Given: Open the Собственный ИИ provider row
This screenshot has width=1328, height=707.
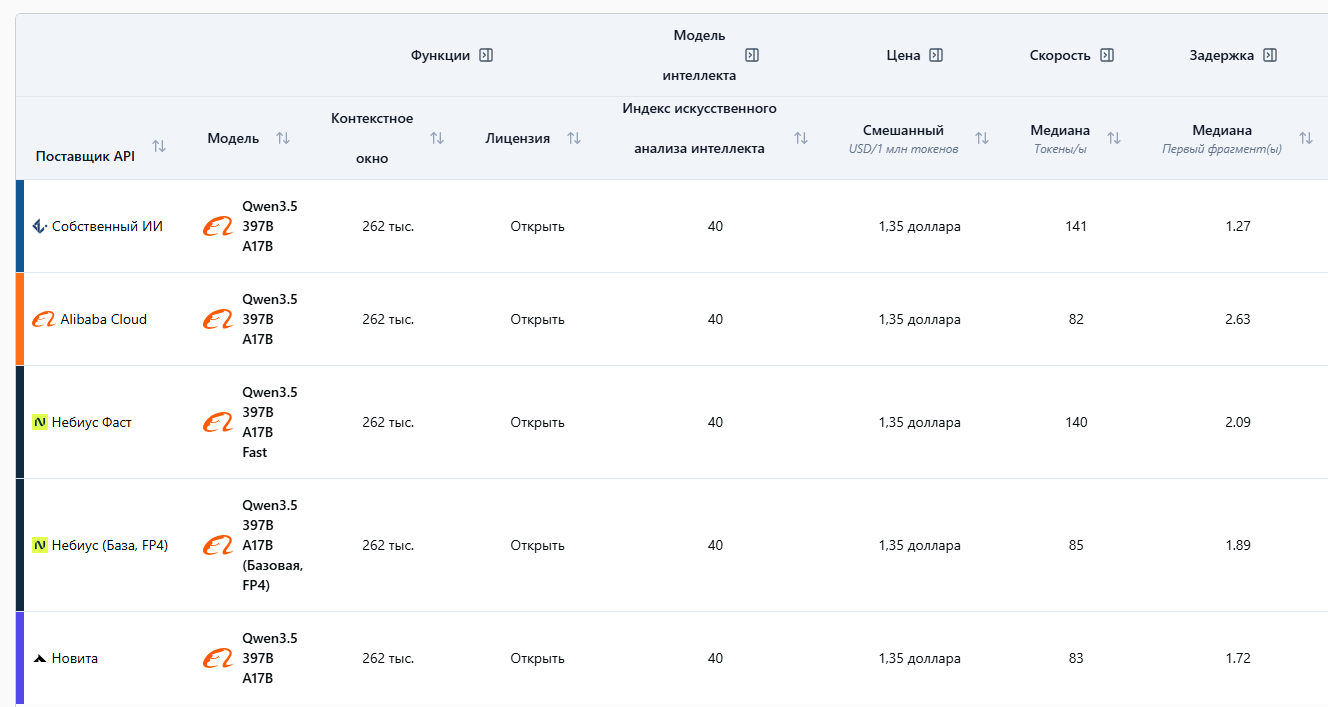Looking at the screenshot, I should click(x=106, y=227).
